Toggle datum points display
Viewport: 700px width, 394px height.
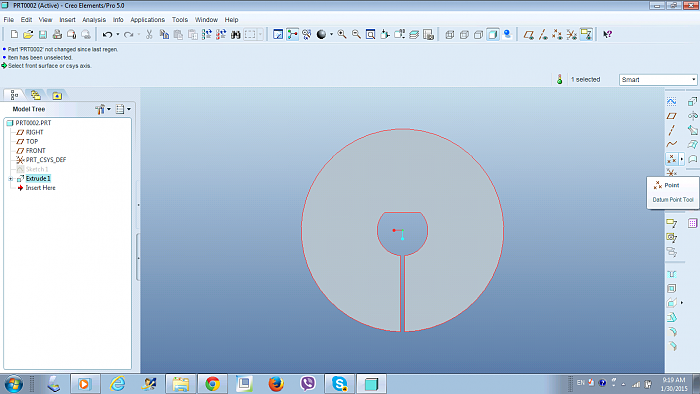[x=558, y=34]
